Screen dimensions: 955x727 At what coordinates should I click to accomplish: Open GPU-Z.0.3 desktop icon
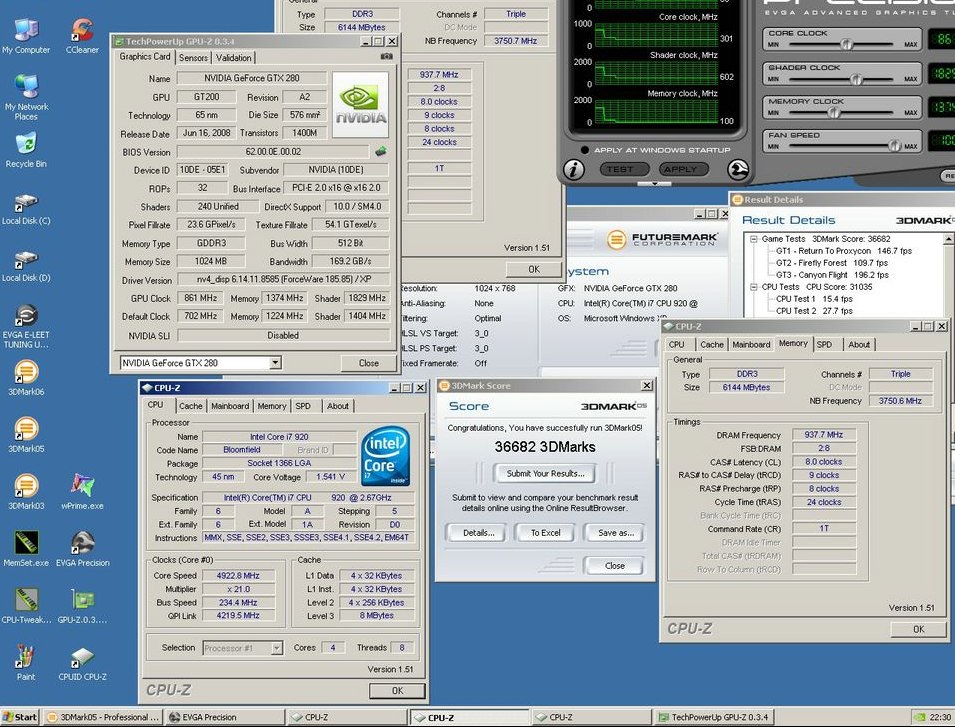coord(82,606)
